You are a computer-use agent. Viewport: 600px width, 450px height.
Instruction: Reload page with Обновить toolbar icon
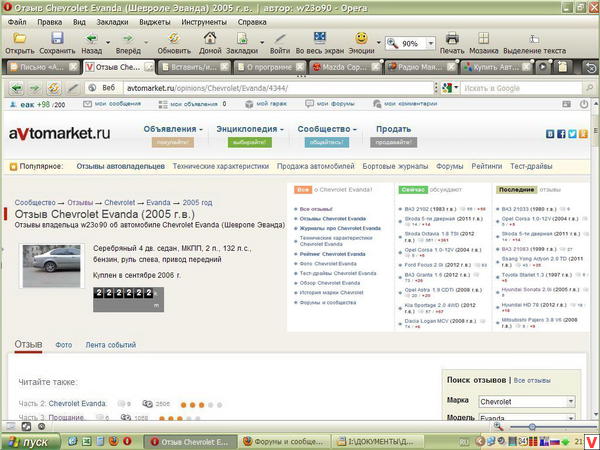point(174,38)
